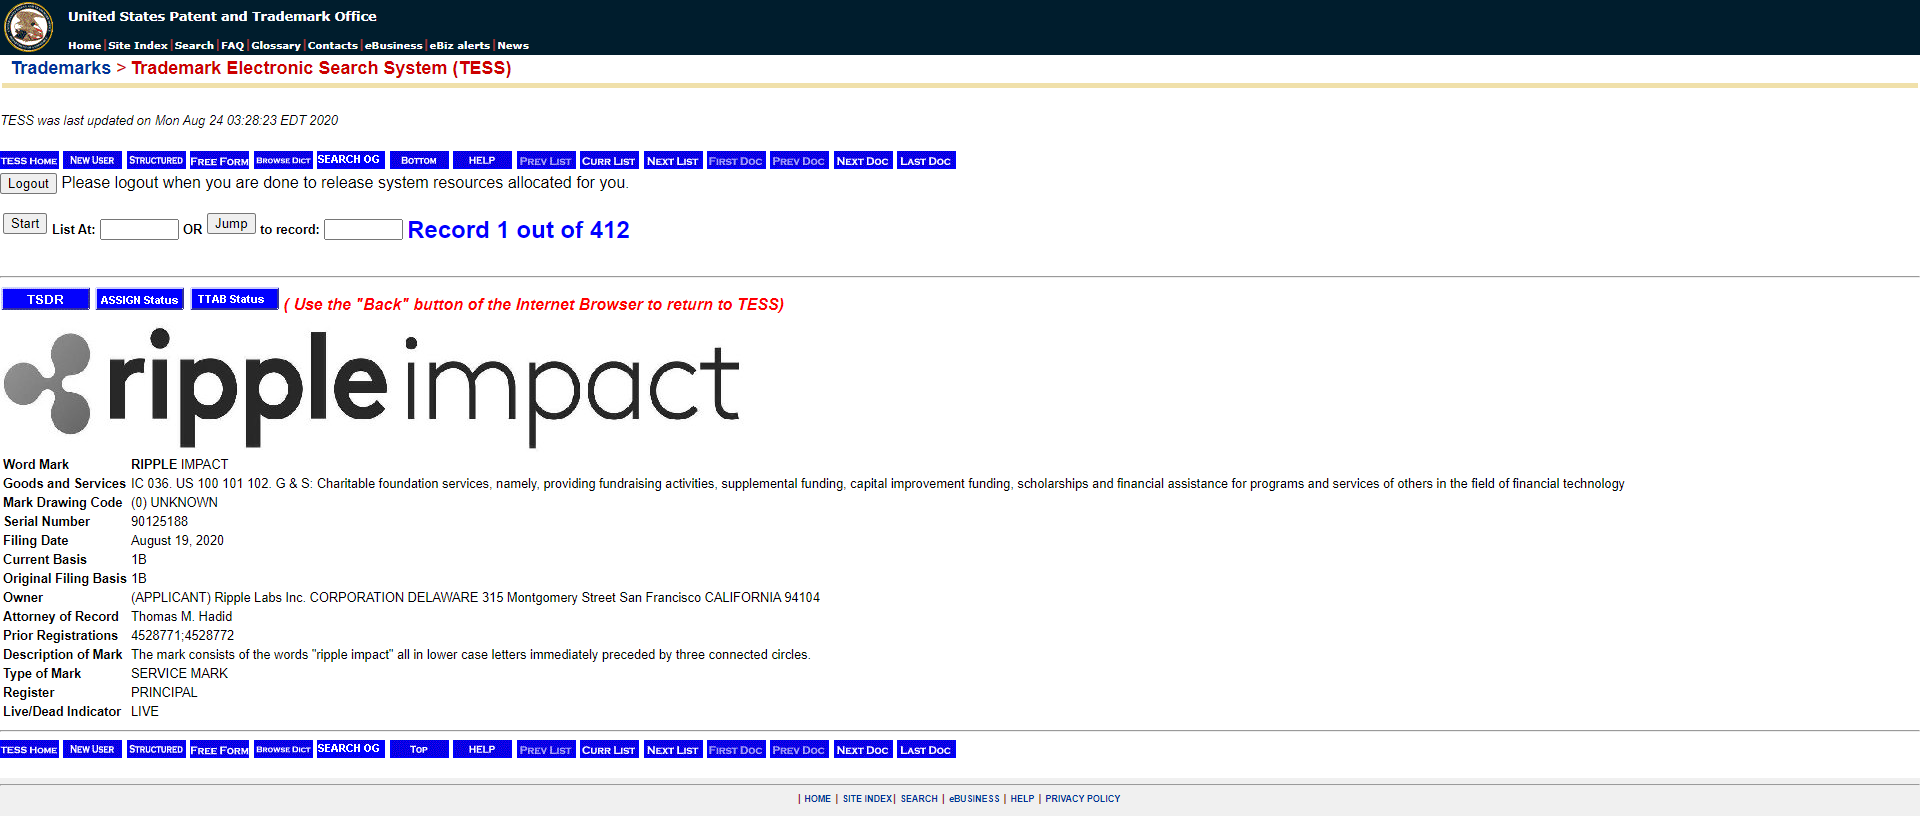Click top Next Doc button
1920x816 pixels.
(x=863, y=160)
